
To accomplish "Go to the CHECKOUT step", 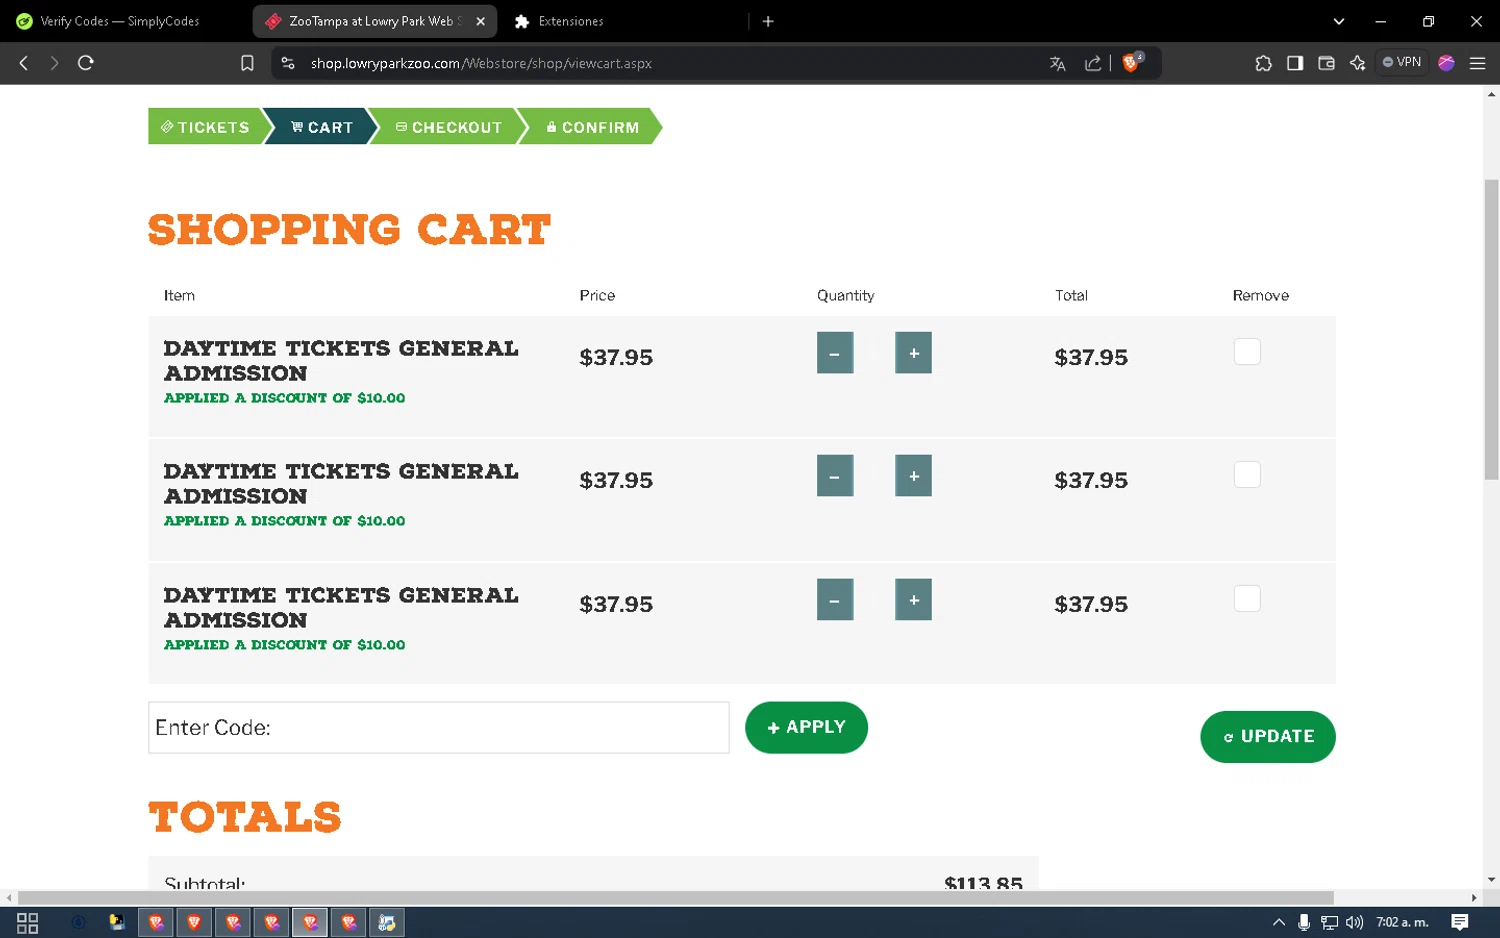I will [x=449, y=127].
